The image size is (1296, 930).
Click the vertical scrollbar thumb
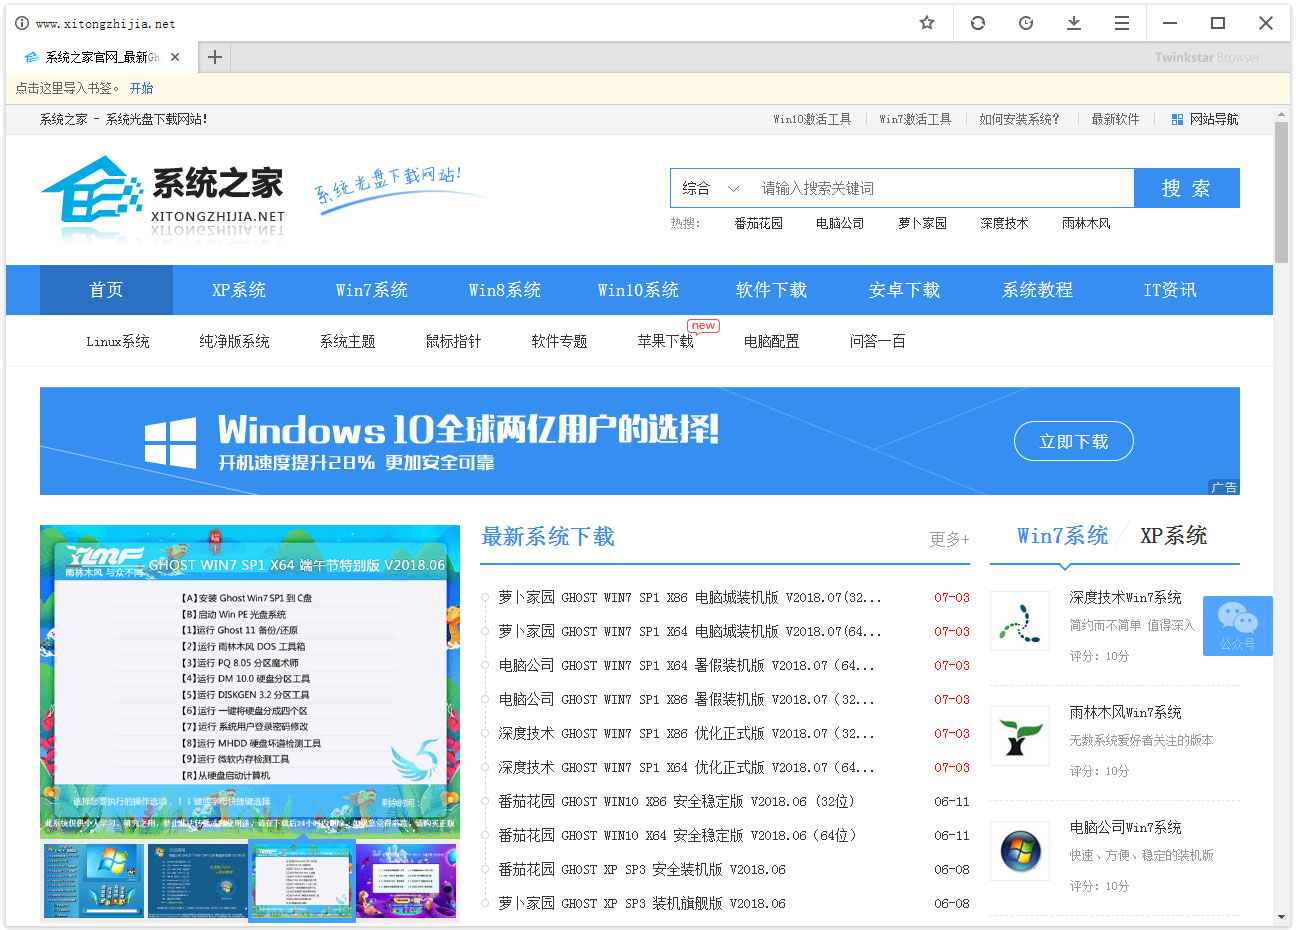[1281, 193]
